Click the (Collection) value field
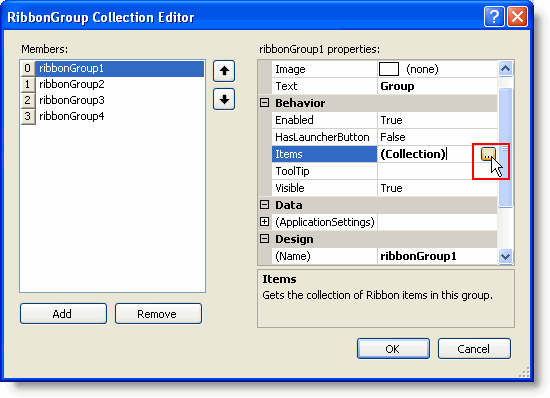 (429, 154)
